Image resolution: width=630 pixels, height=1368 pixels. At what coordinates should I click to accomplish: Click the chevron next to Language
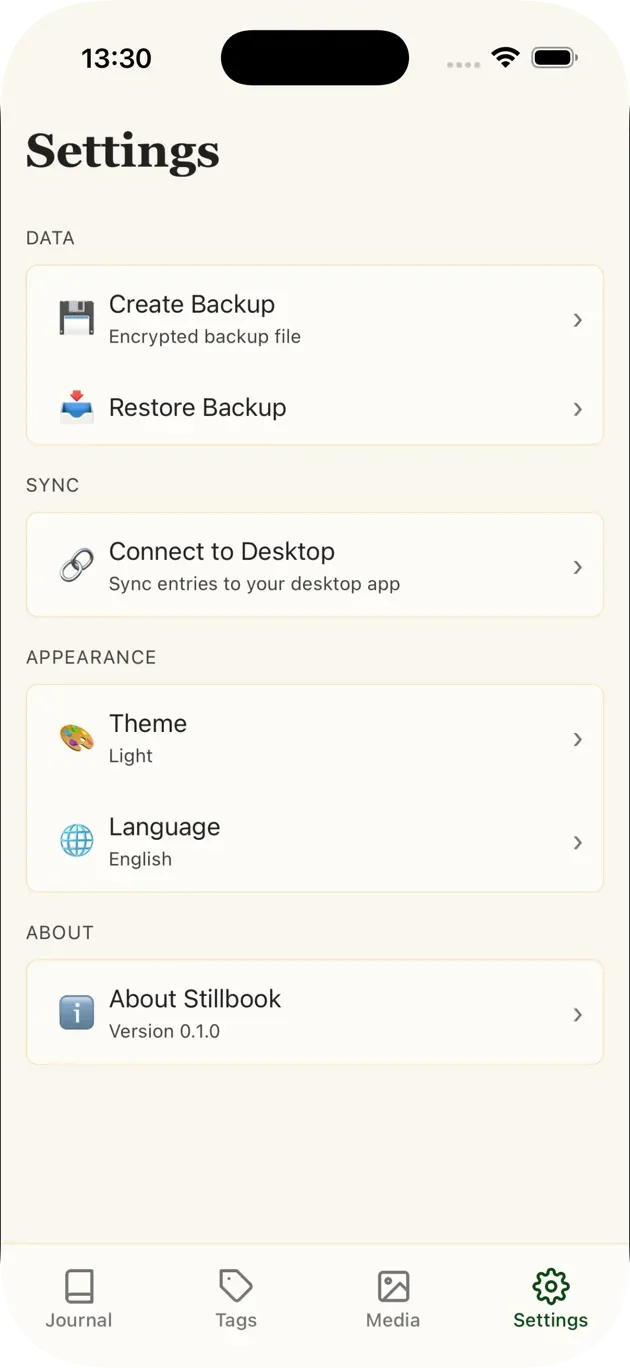[x=578, y=842]
